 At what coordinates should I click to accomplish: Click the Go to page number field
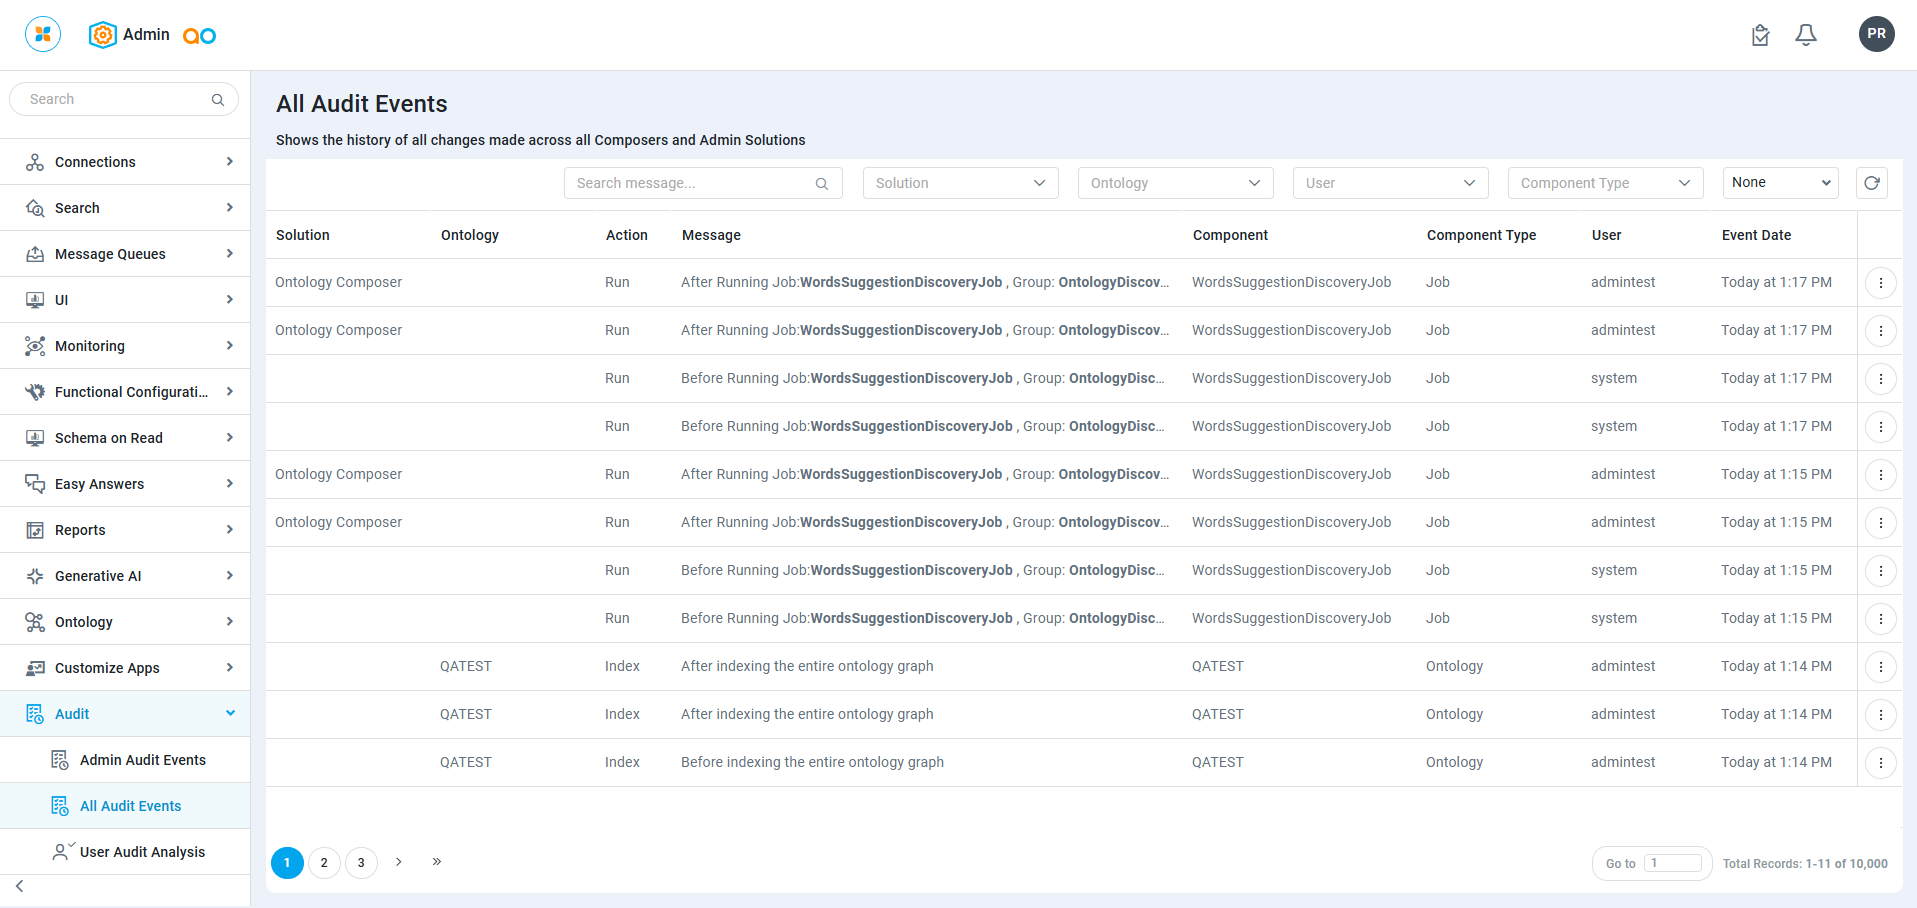tap(1672, 863)
